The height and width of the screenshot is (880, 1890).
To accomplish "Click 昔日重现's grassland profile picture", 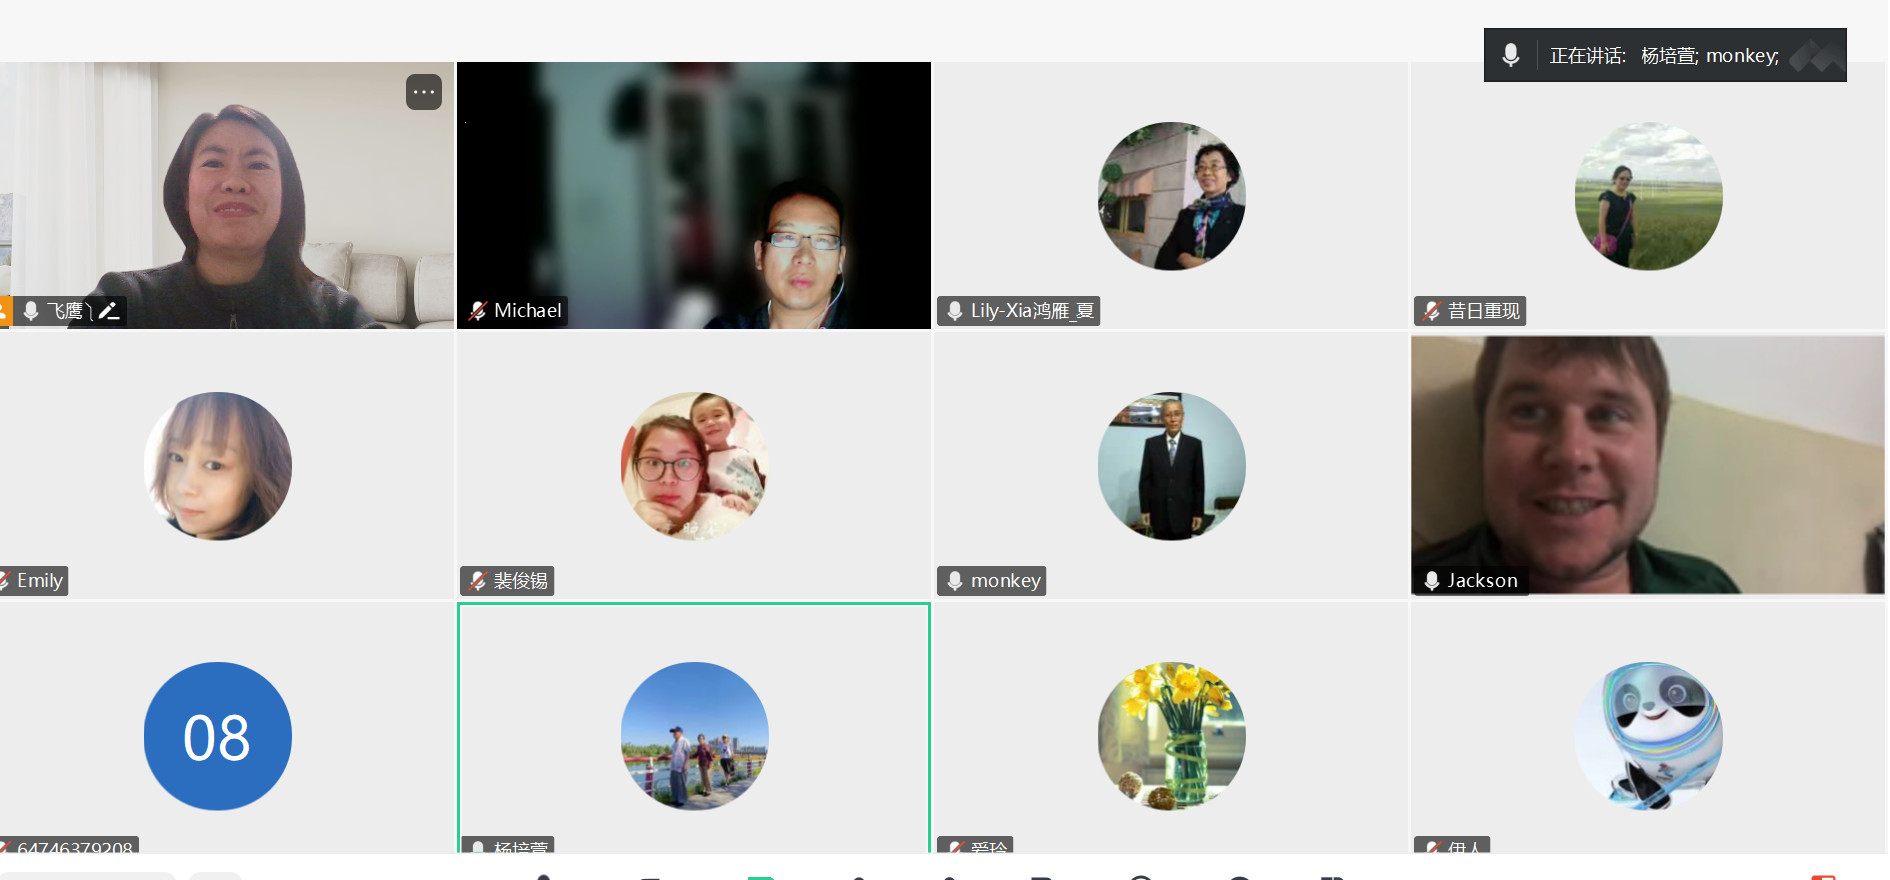I will pos(1648,196).
